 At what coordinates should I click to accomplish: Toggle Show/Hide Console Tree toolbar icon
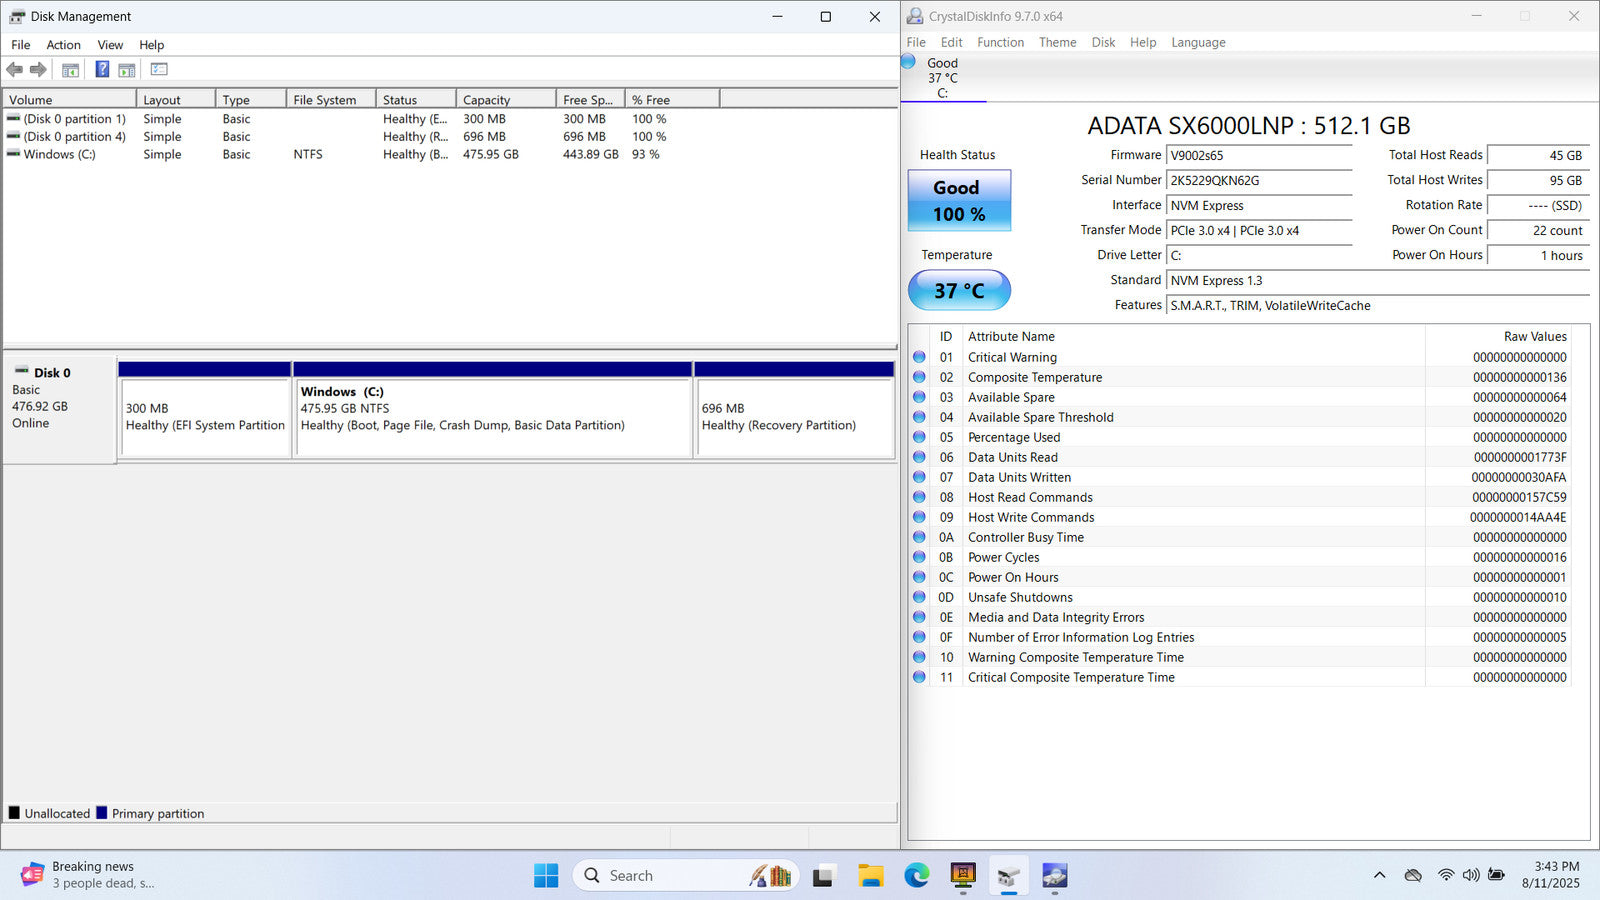[x=70, y=70]
